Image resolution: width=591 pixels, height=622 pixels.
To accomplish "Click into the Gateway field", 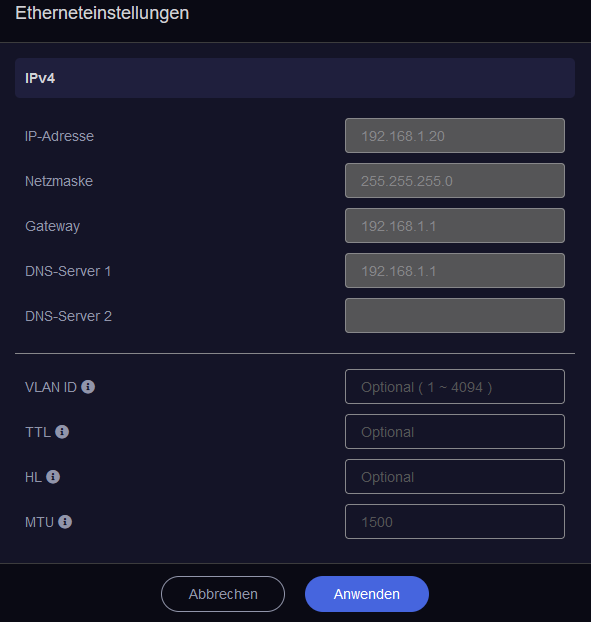I will pos(455,226).
